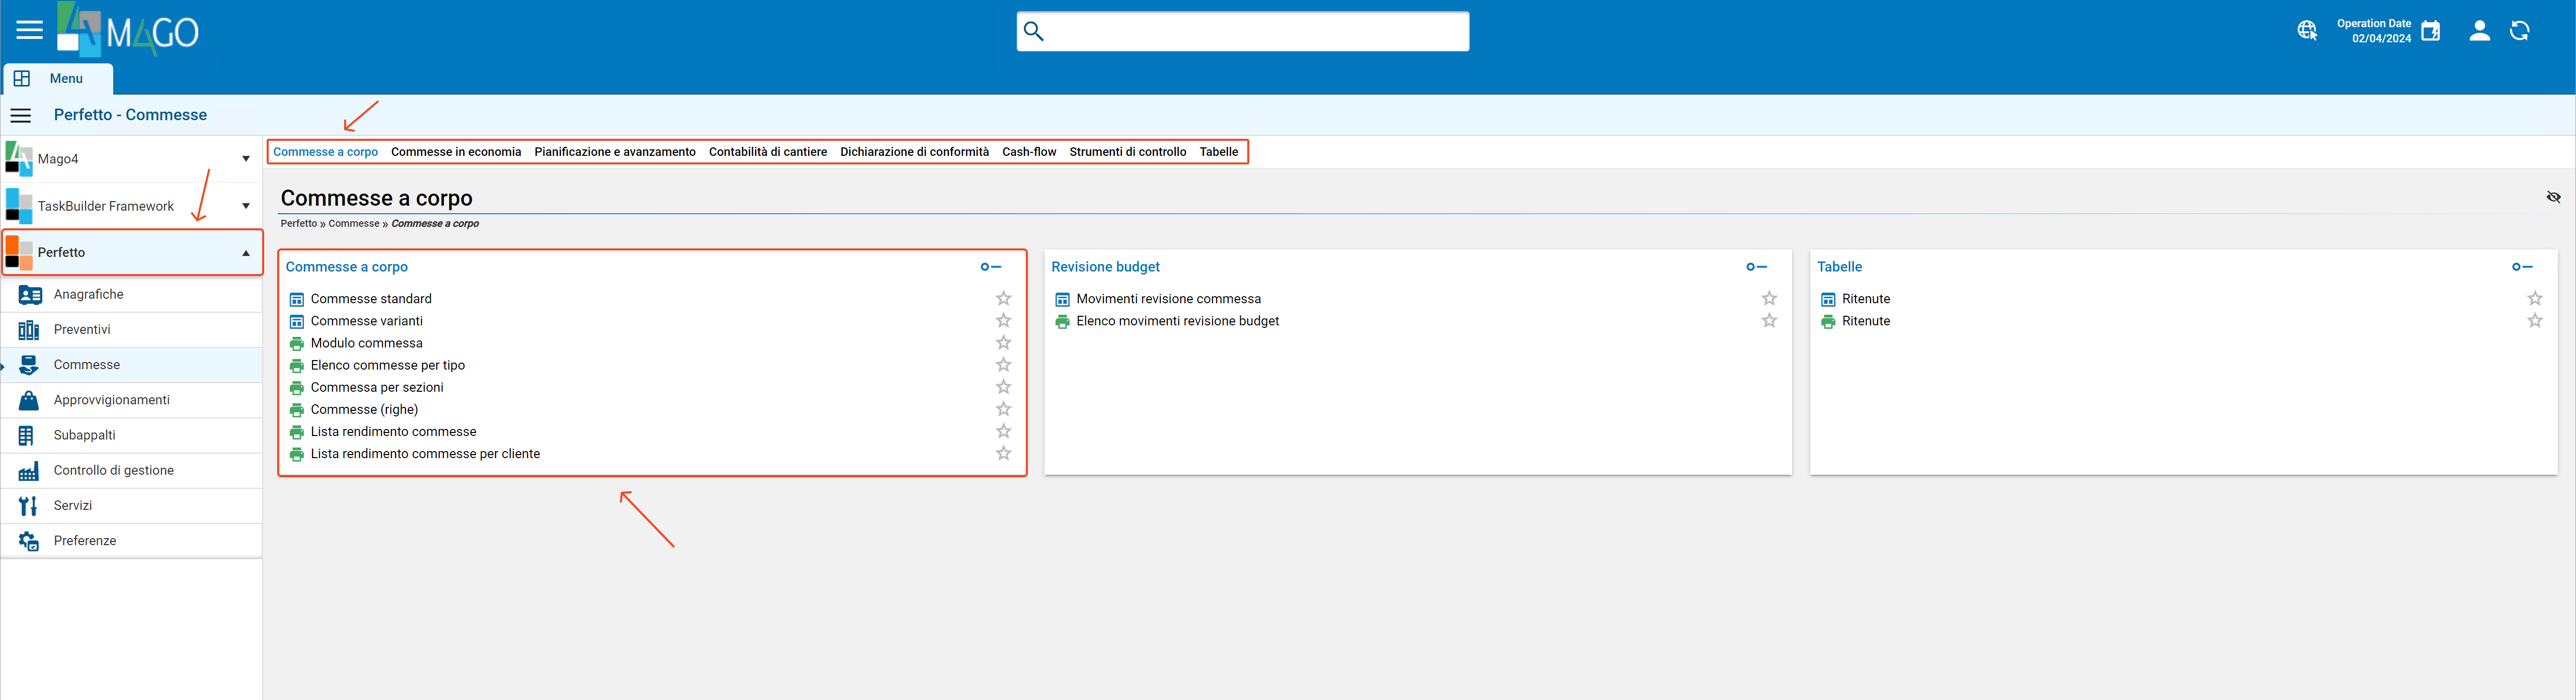Click the Commesse varianti document icon
This screenshot has width=2576, height=700.
pyautogui.click(x=296, y=321)
